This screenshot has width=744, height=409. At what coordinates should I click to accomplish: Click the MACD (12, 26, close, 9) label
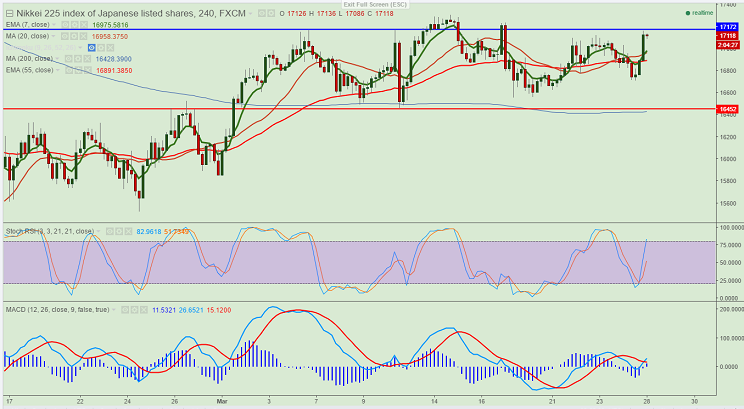pyautogui.click(x=57, y=310)
